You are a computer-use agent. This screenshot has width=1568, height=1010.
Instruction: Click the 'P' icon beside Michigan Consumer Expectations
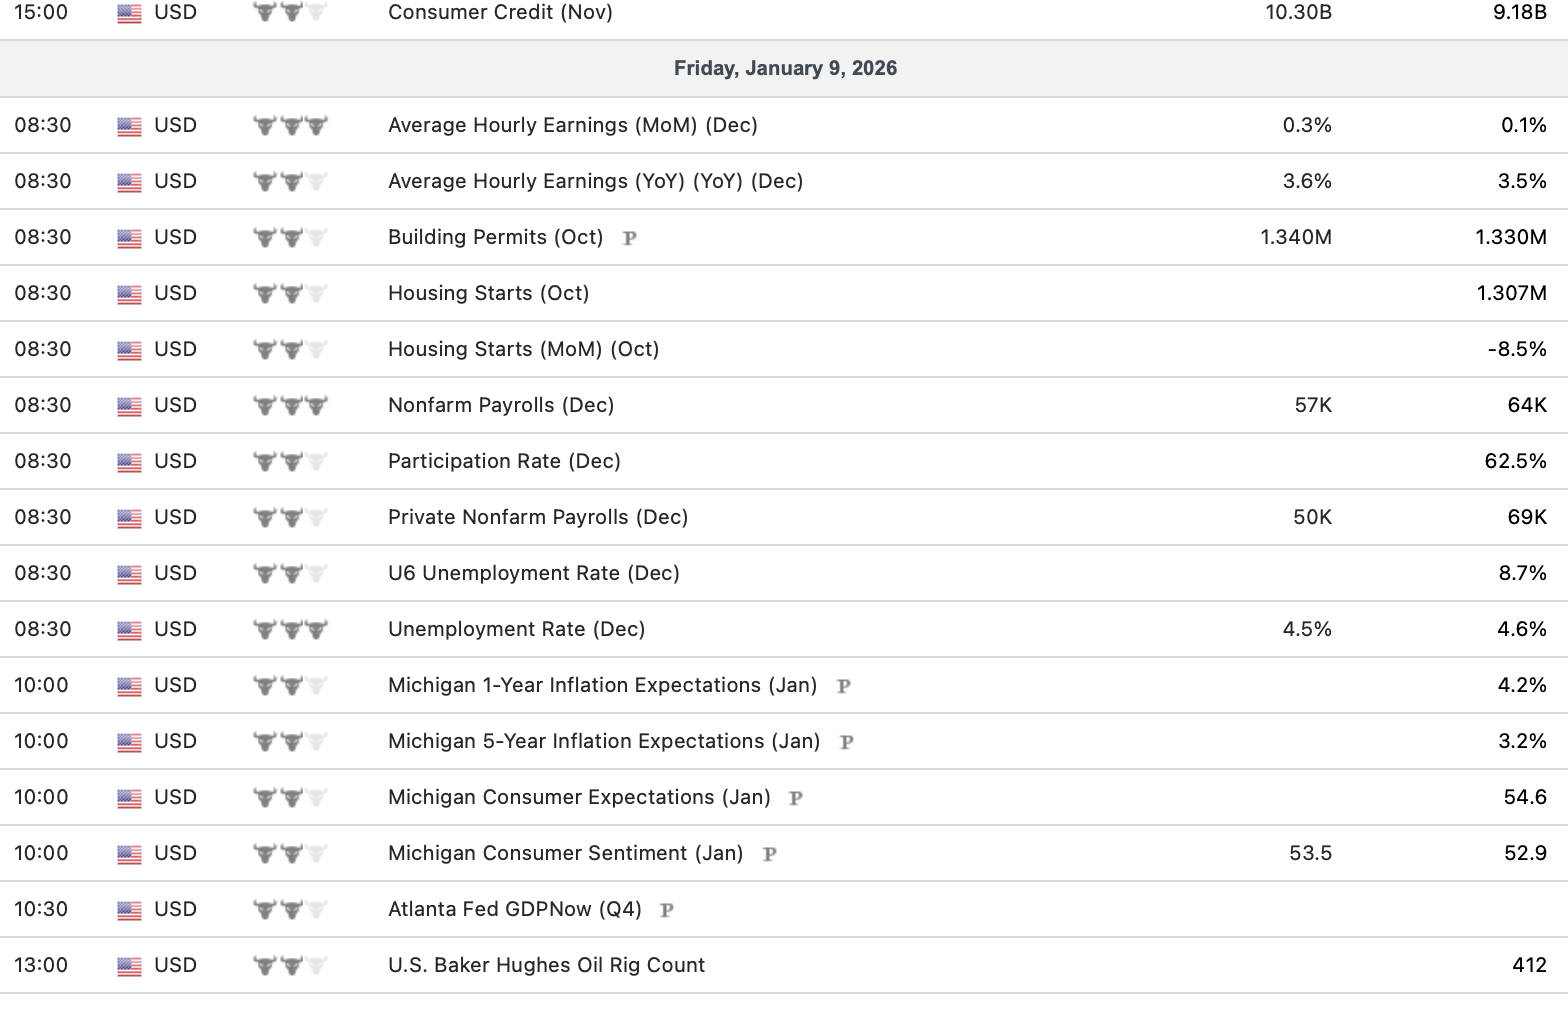click(x=796, y=798)
